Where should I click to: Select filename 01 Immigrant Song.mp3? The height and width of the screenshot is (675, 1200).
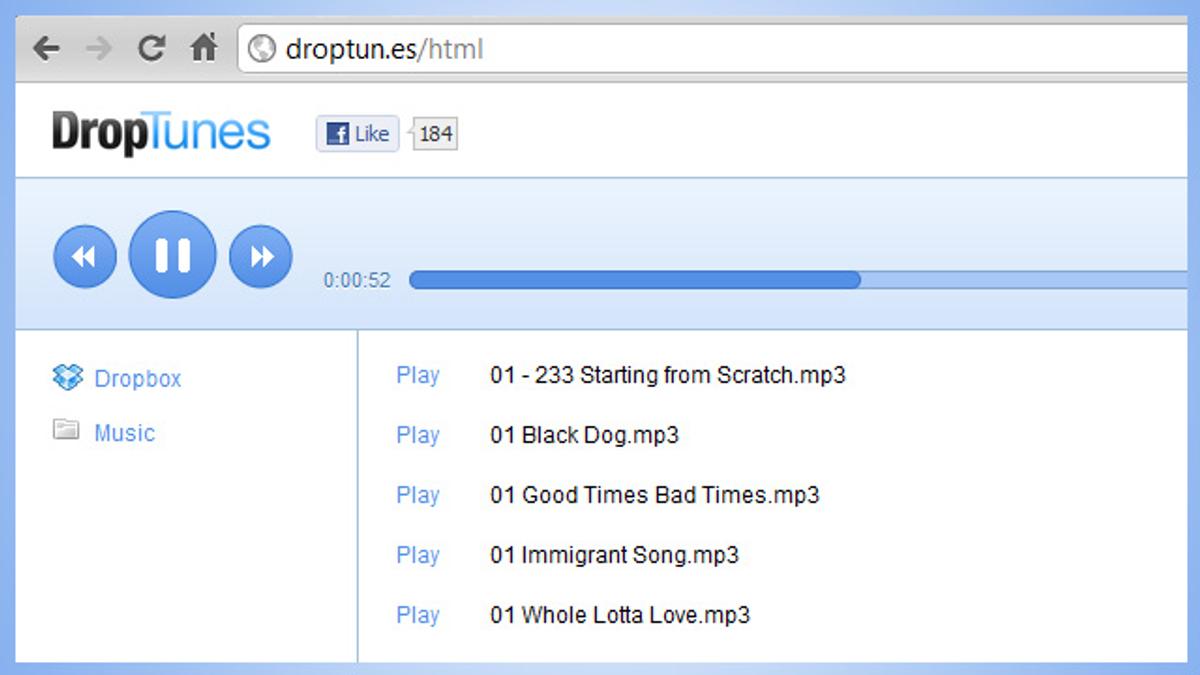pyautogui.click(x=615, y=555)
